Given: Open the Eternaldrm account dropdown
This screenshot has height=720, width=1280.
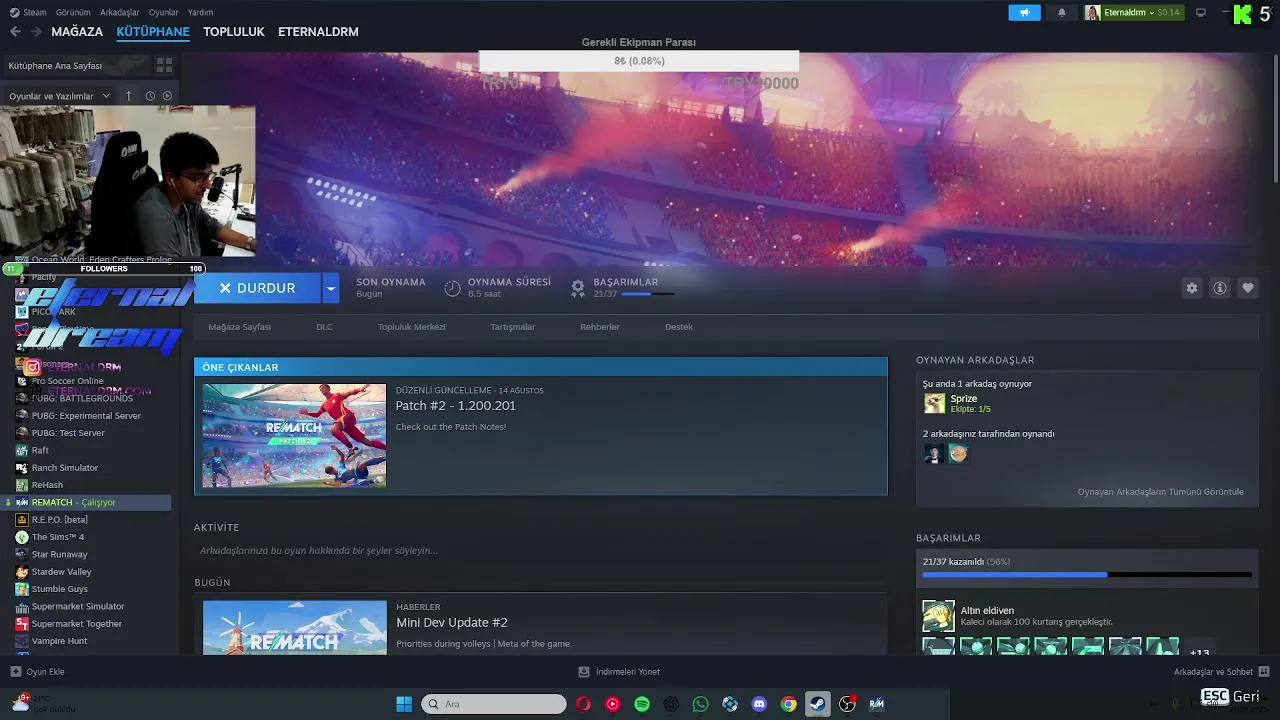Looking at the screenshot, I should [x=1133, y=13].
